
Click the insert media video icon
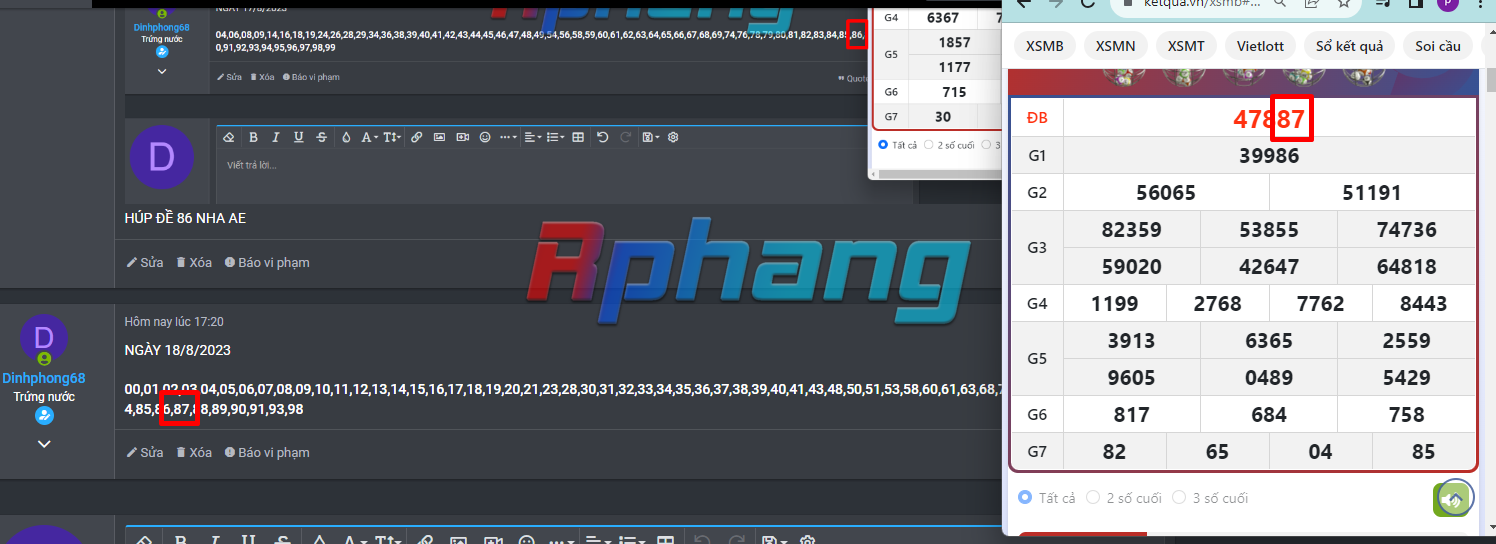[463, 137]
